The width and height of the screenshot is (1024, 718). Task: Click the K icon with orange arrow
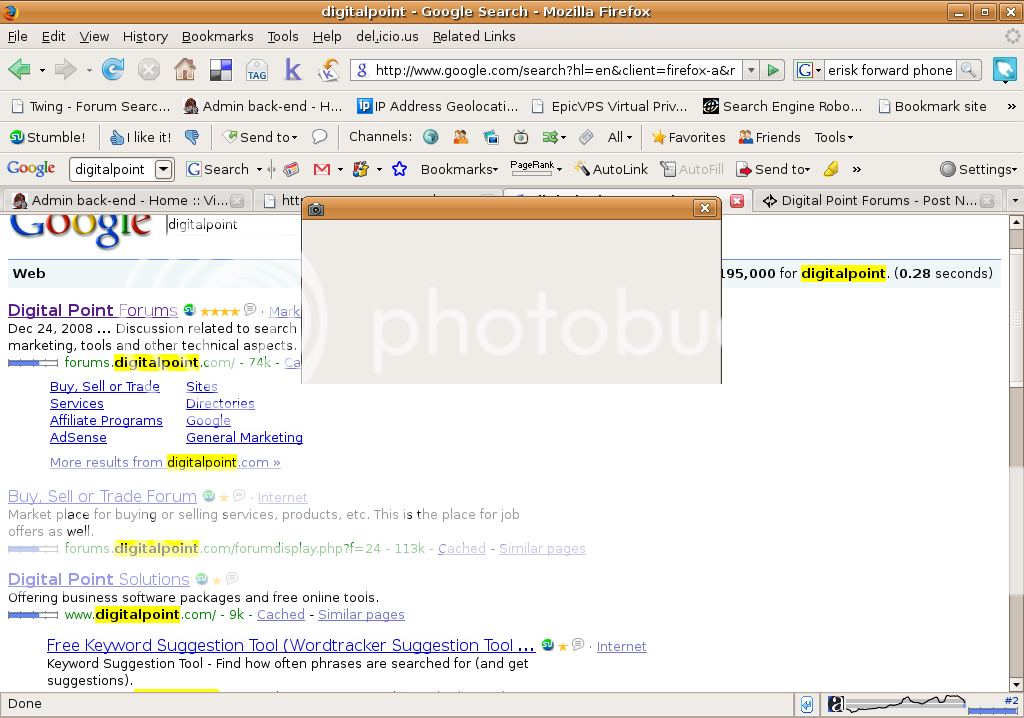[x=328, y=70]
